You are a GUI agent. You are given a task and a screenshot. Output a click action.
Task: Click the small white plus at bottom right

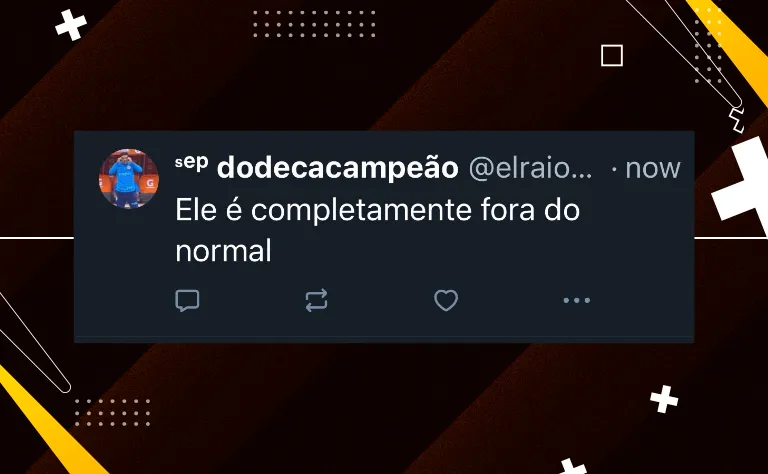tap(664, 399)
